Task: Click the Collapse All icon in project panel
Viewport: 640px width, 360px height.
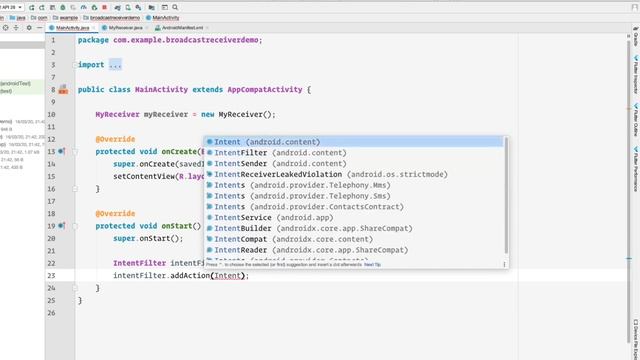Action: coord(16,28)
